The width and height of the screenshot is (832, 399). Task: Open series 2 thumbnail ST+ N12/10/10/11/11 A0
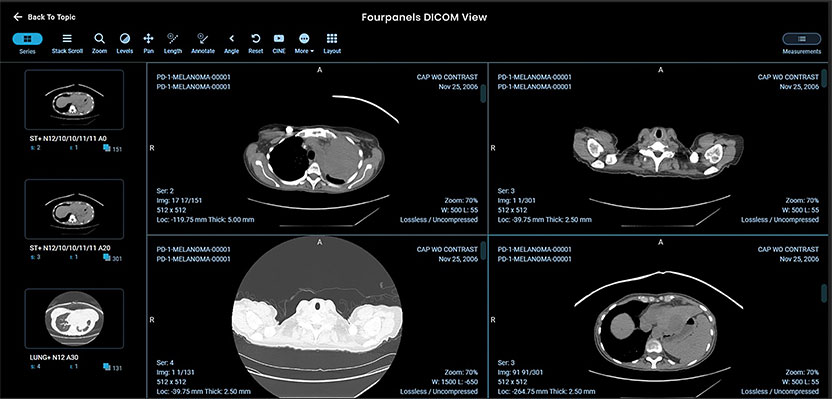74,100
